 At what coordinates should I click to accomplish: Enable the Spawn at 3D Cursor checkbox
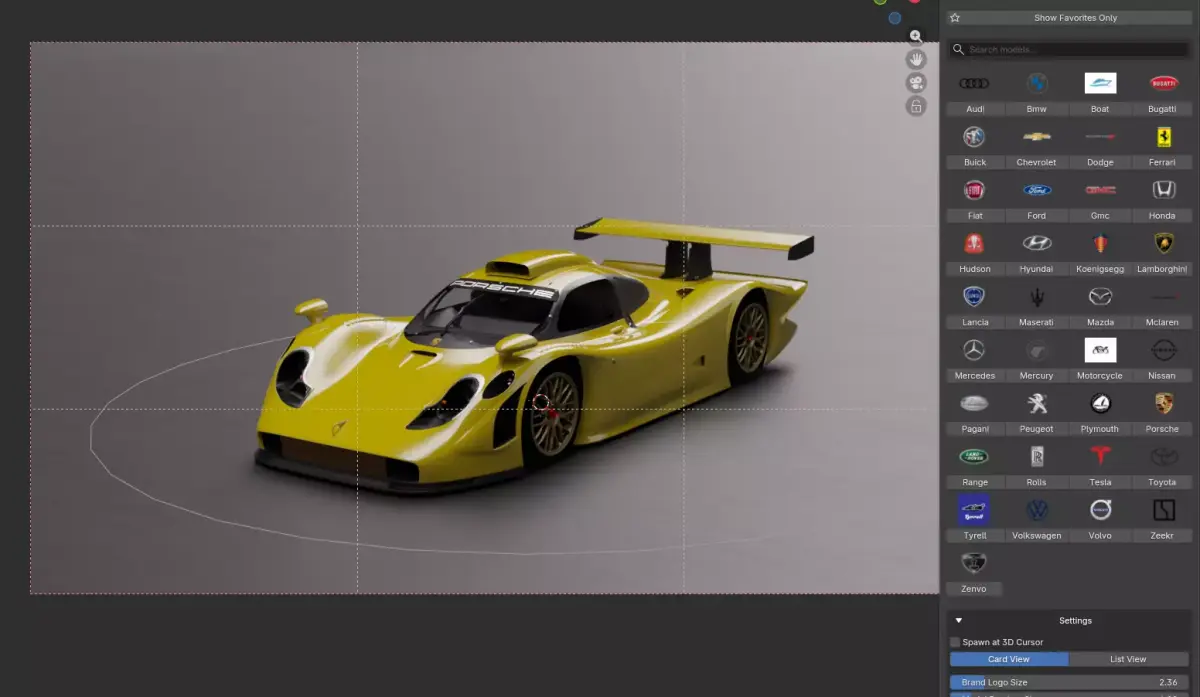[955, 642]
